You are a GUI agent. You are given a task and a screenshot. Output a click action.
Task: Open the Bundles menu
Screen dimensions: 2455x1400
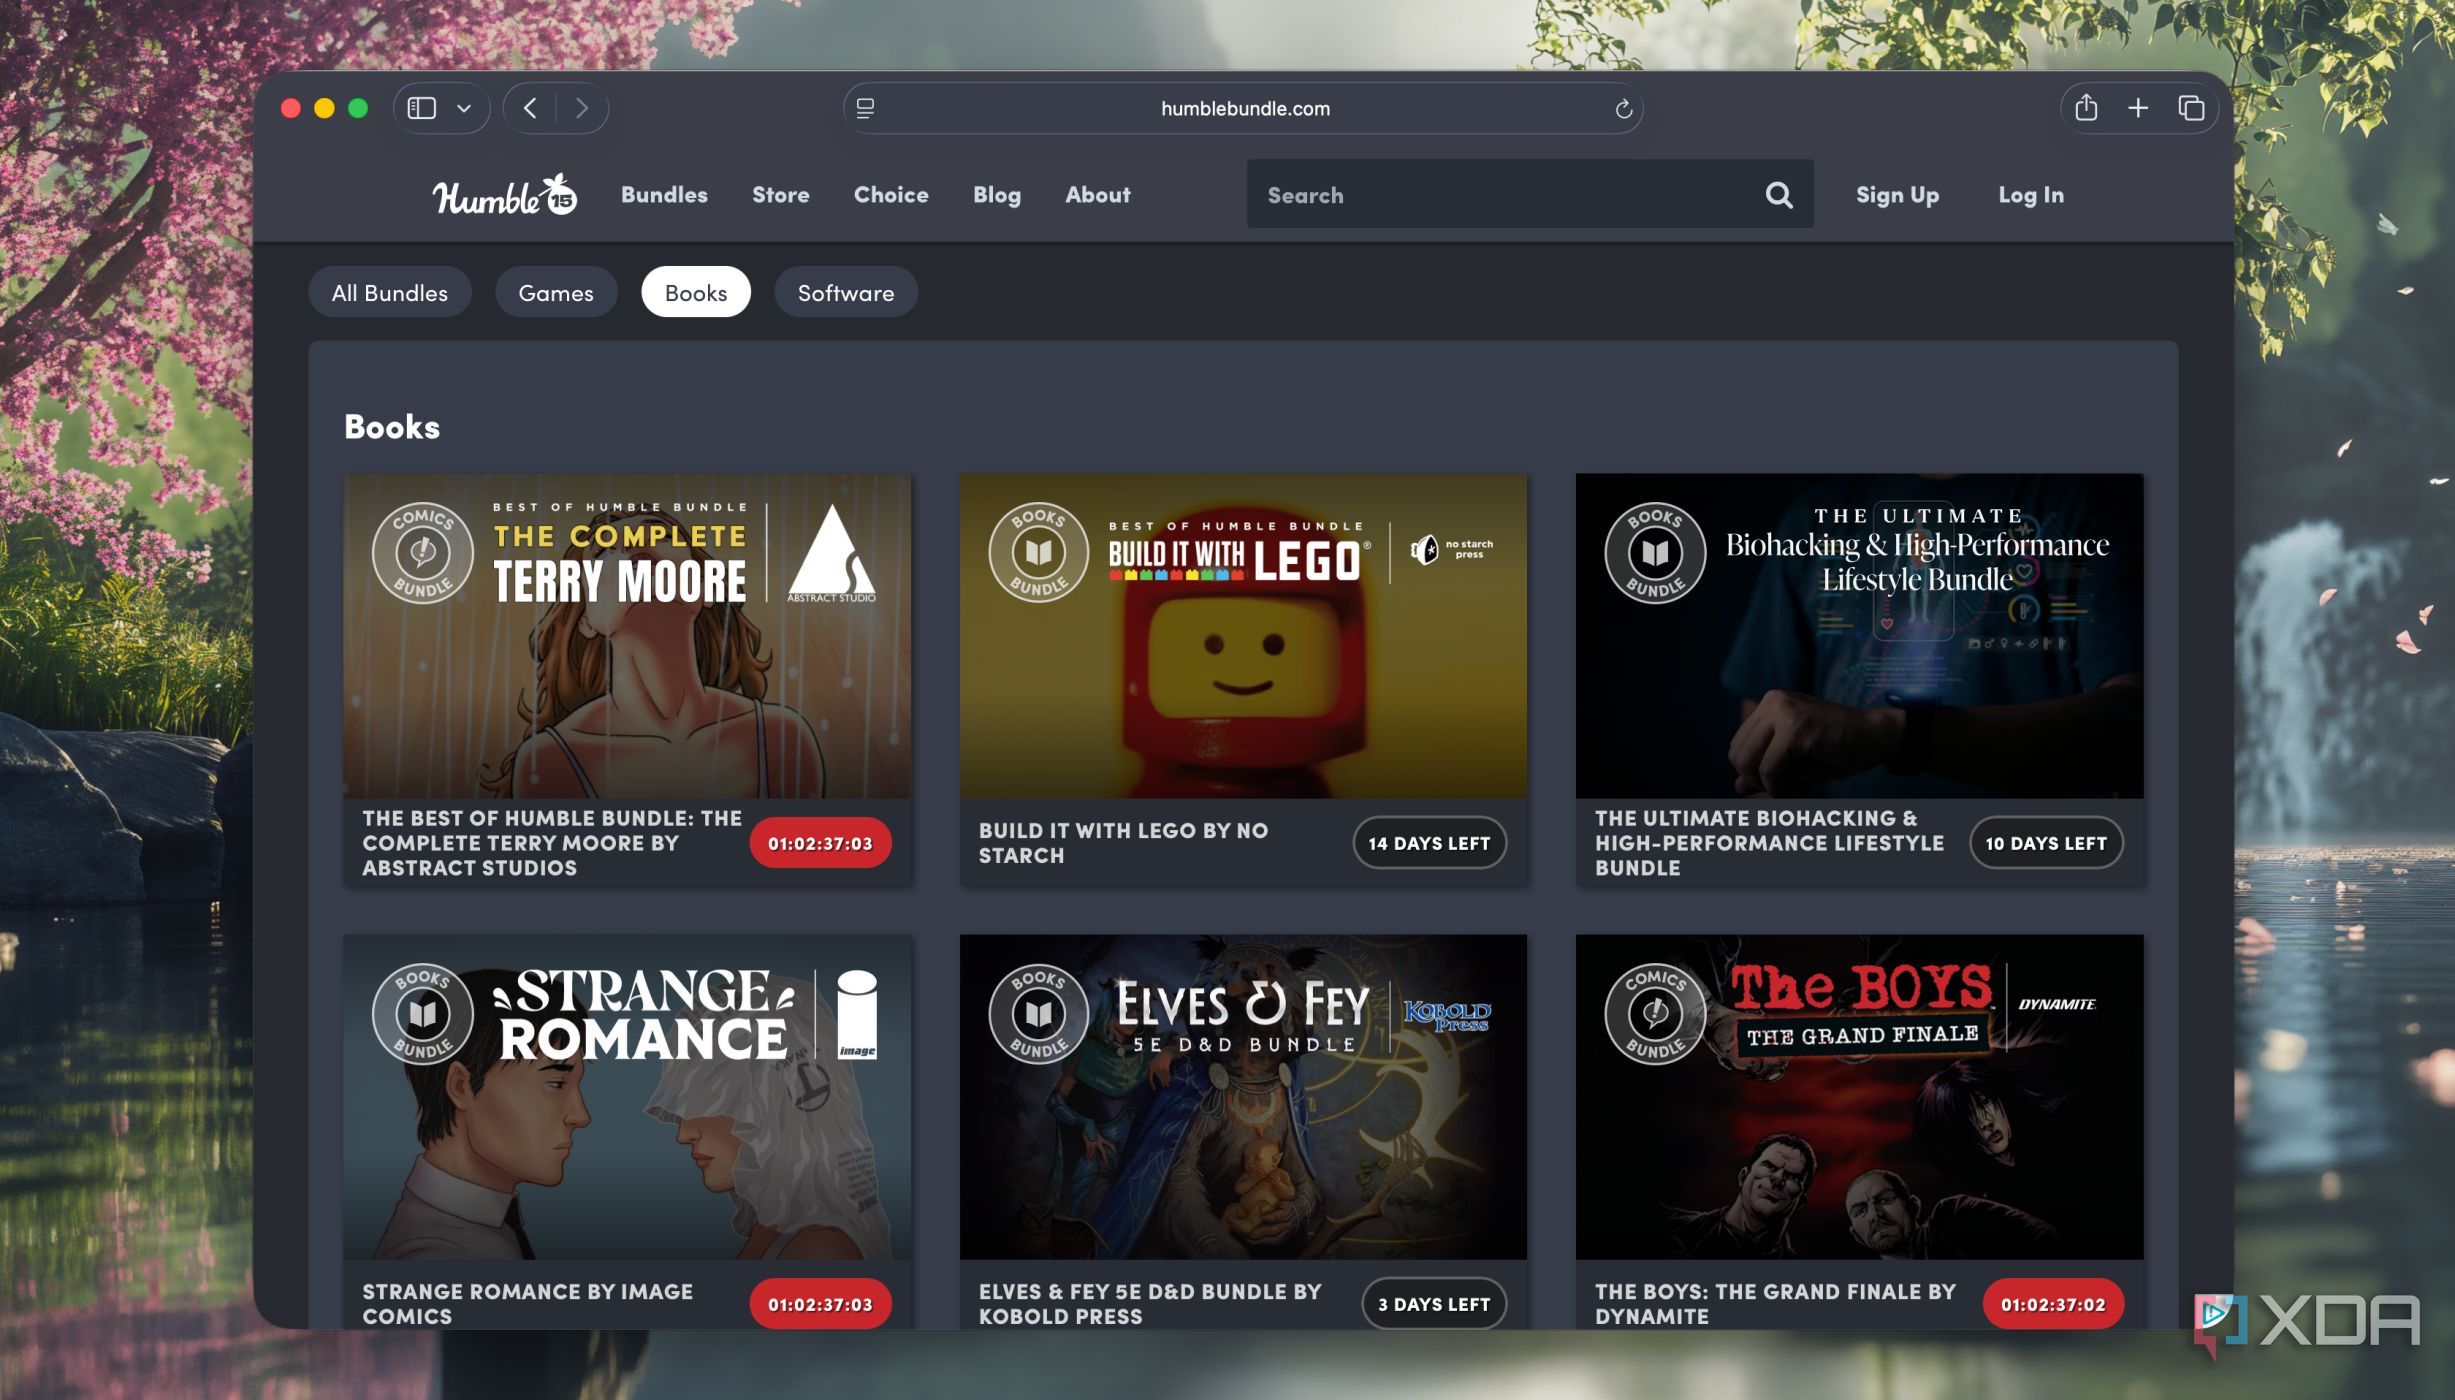[x=664, y=195]
